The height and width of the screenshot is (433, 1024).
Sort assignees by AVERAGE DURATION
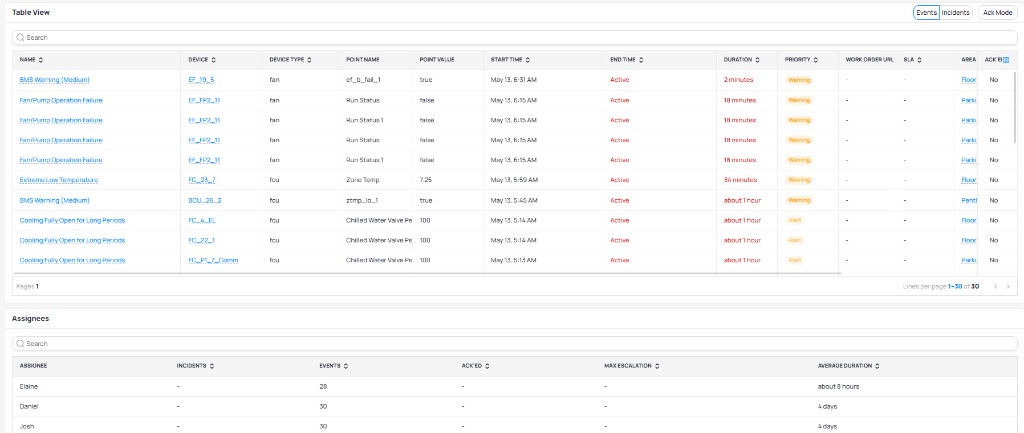pos(877,366)
